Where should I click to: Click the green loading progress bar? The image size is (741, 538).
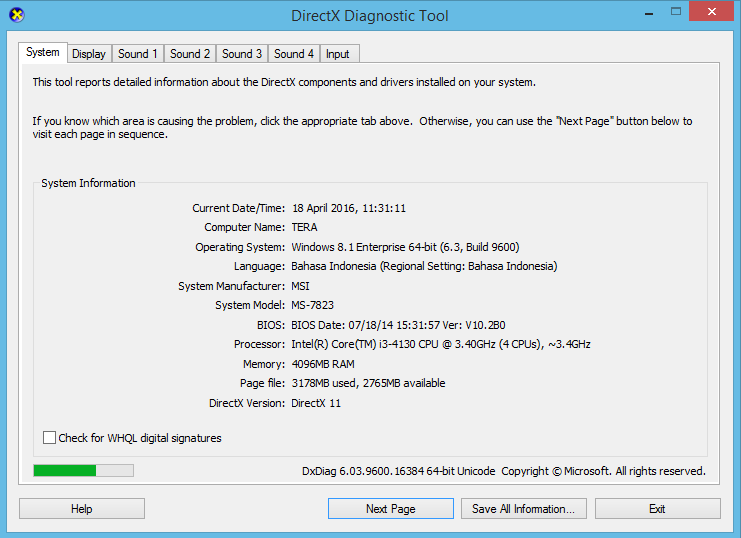tap(84, 470)
